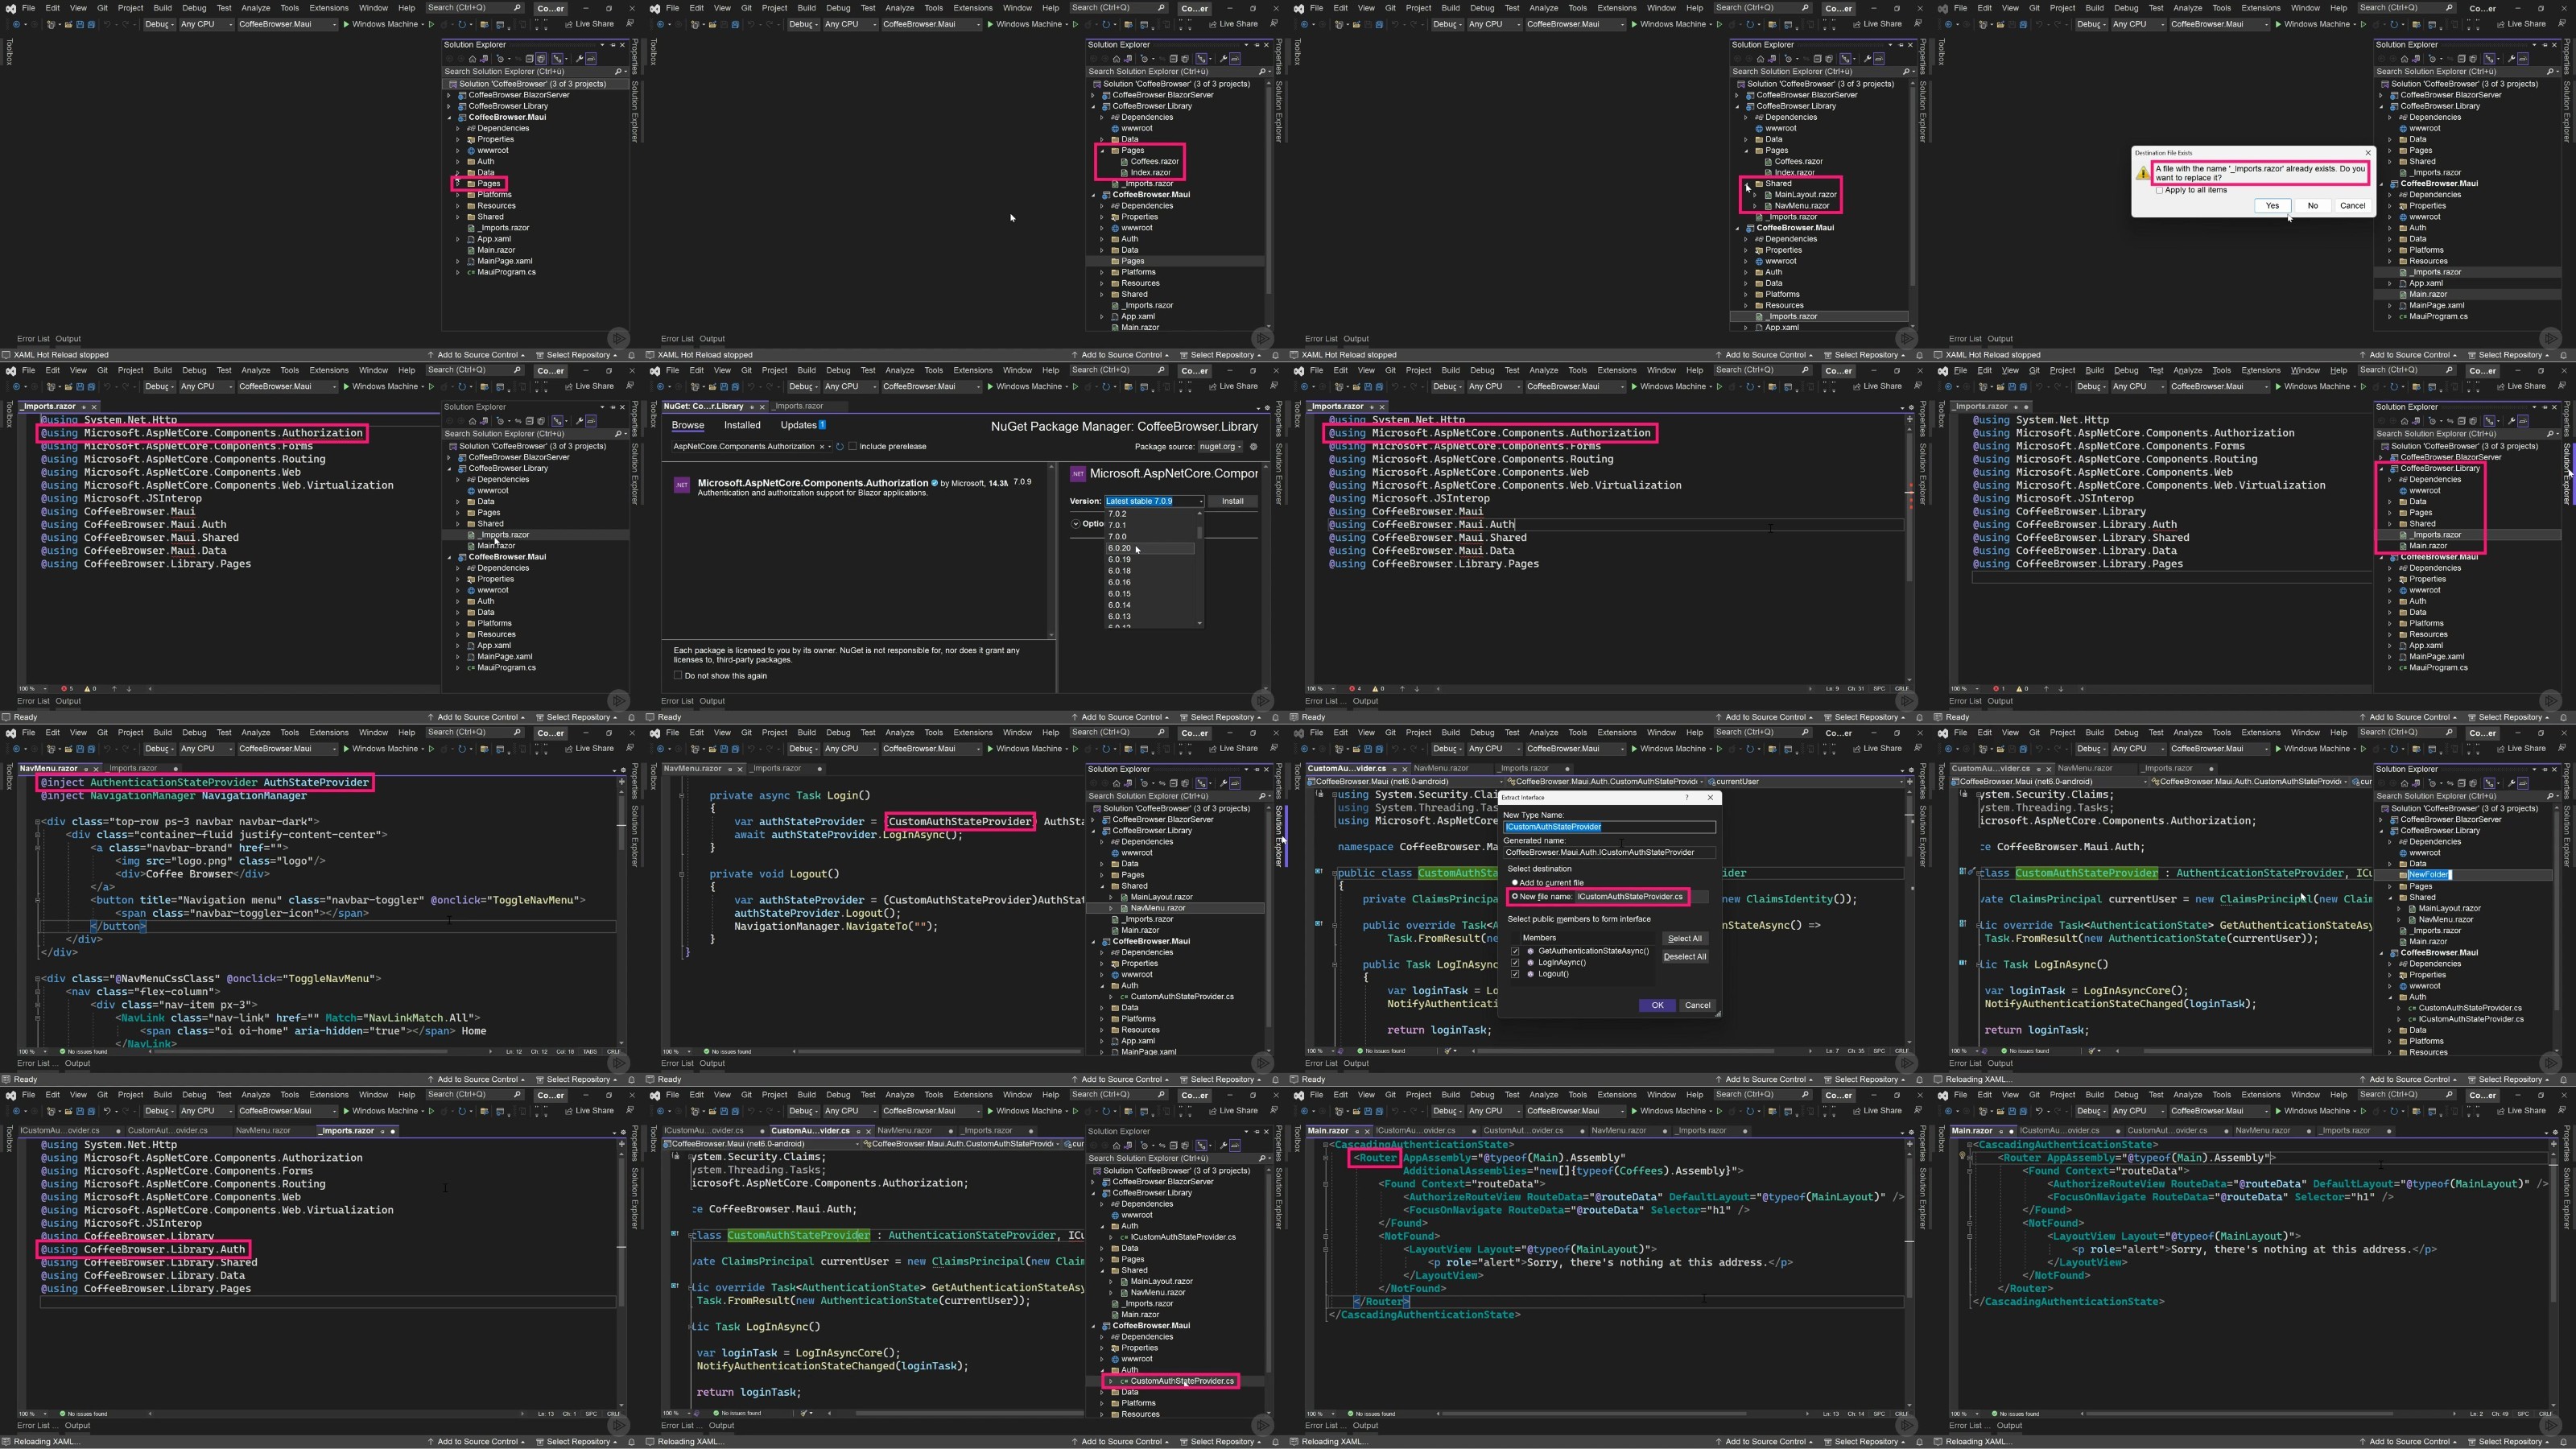Image resolution: width=2576 pixels, height=1449 pixels.
Task: Click editor settings gear in Extract Interface window
Action: click(x=1911, y=770)
